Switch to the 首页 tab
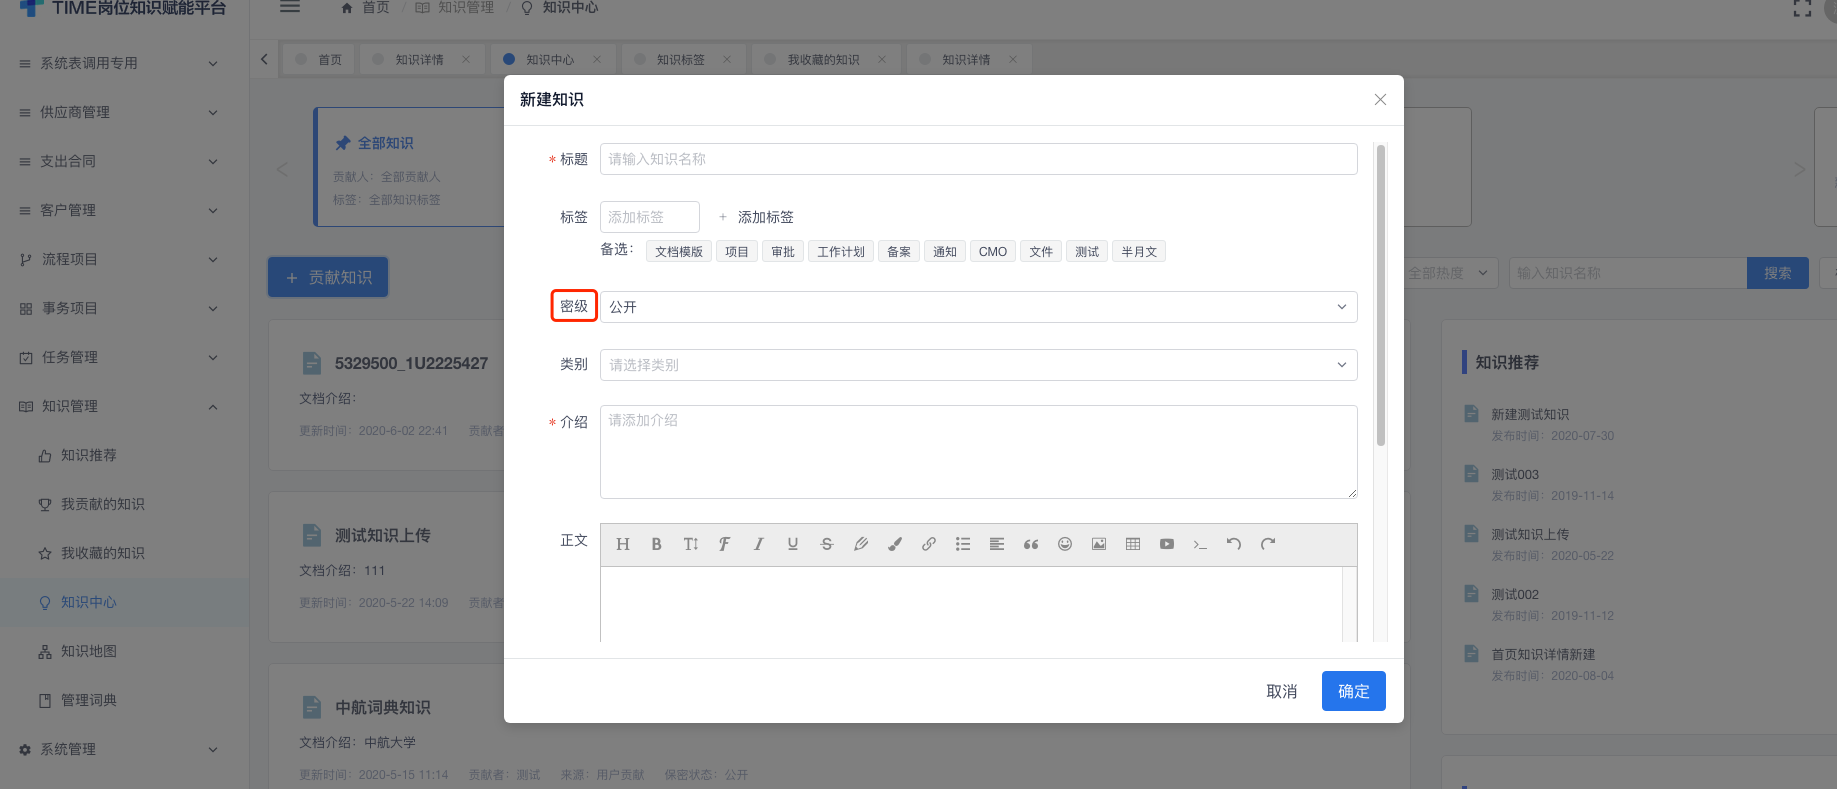The height and width of the screenshot is (789, 1837). coord(319,59)
